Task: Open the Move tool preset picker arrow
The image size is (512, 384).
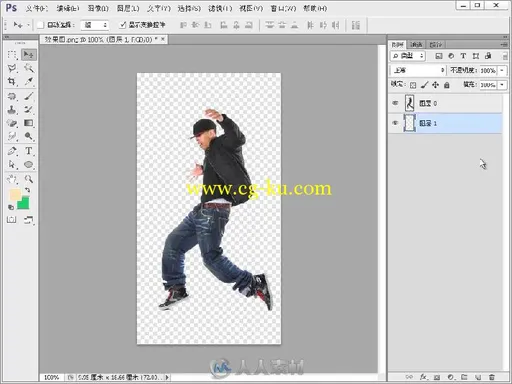Action: tap(28, 25)
